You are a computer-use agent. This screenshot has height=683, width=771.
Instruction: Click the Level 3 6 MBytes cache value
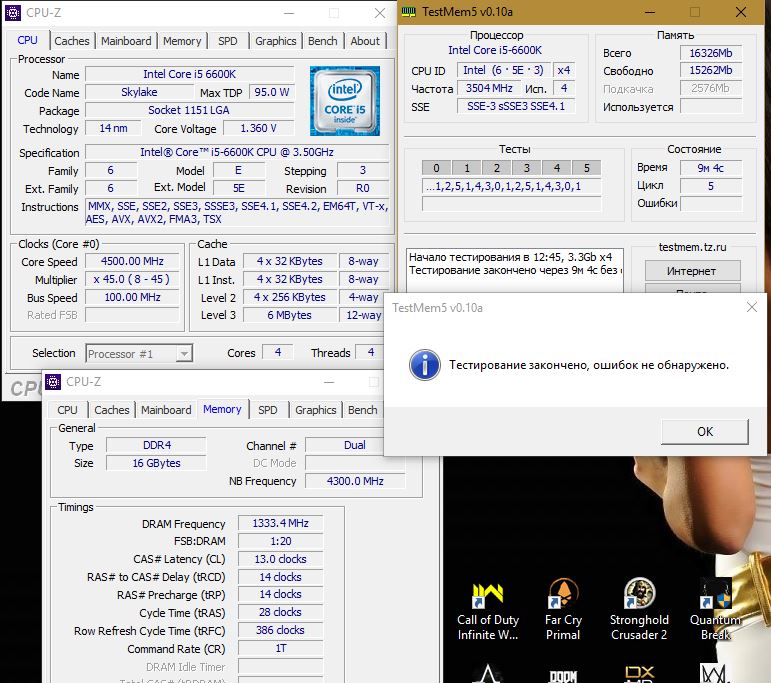(x=289, y=315)
